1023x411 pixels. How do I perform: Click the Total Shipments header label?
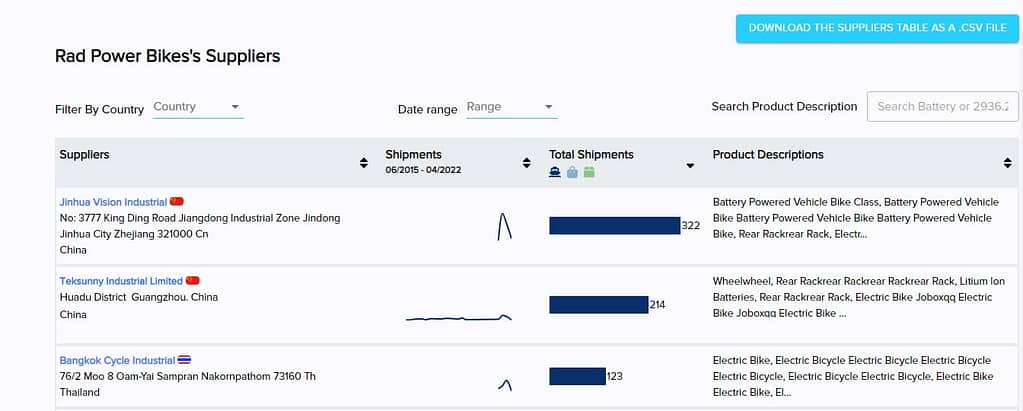[x=591, y=155]
